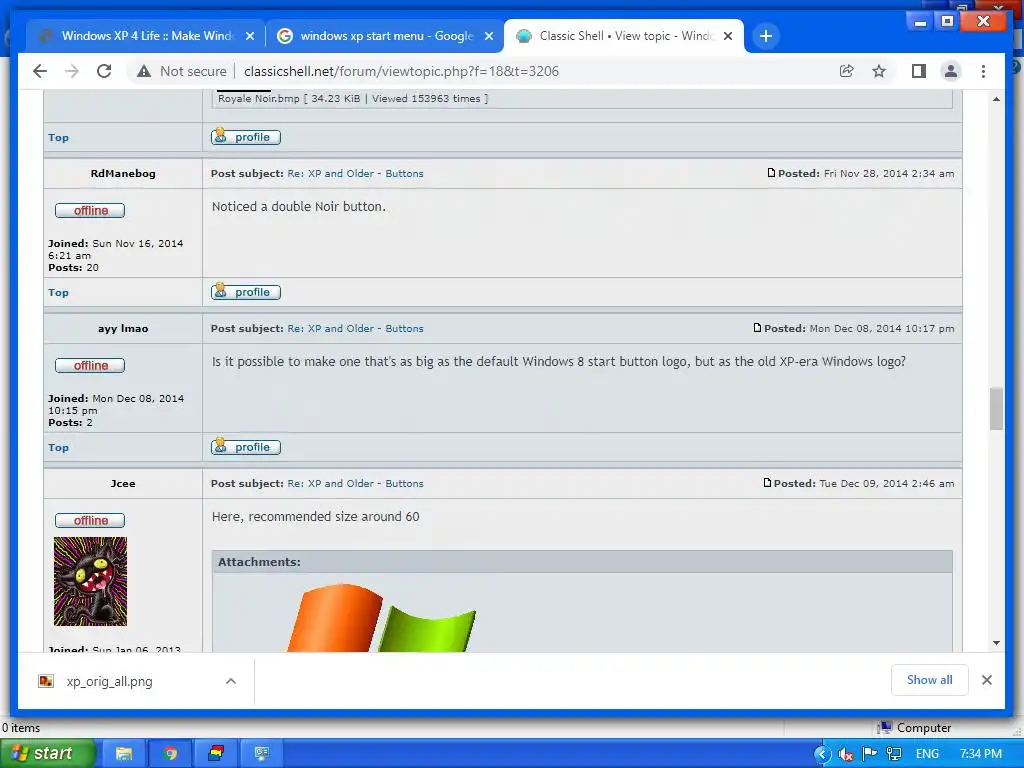Screen dimensions: 1024x768
Task: Click Jcee's cat avatar image
Action: click(90, 581)
